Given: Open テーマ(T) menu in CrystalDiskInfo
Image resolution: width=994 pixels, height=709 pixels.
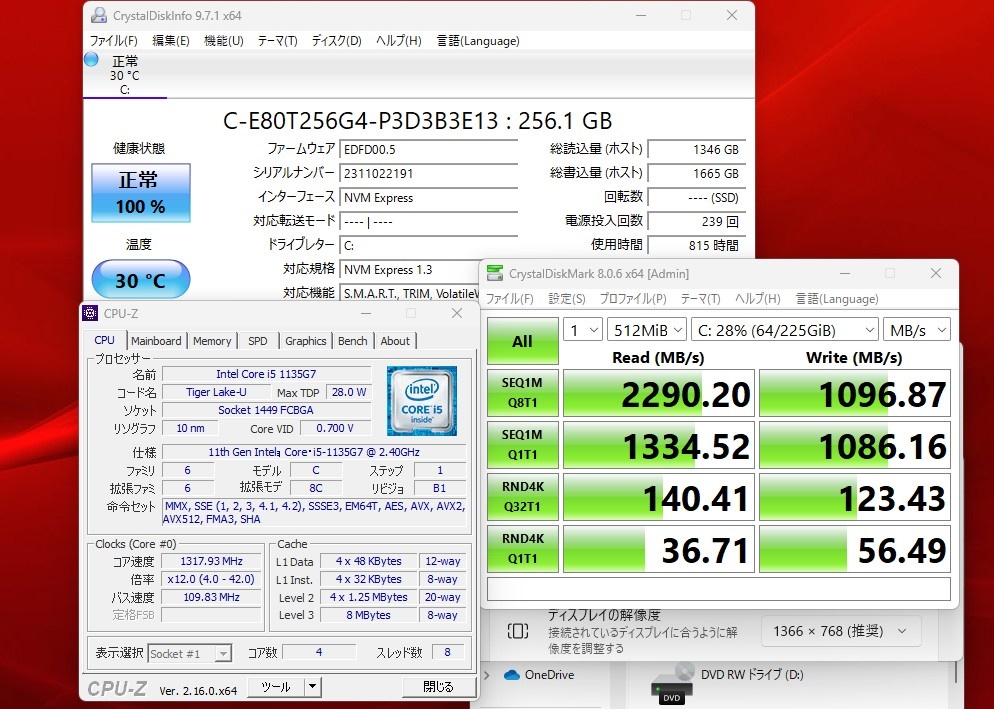Looking at the screenshot, I should click(x=277, y=41).
